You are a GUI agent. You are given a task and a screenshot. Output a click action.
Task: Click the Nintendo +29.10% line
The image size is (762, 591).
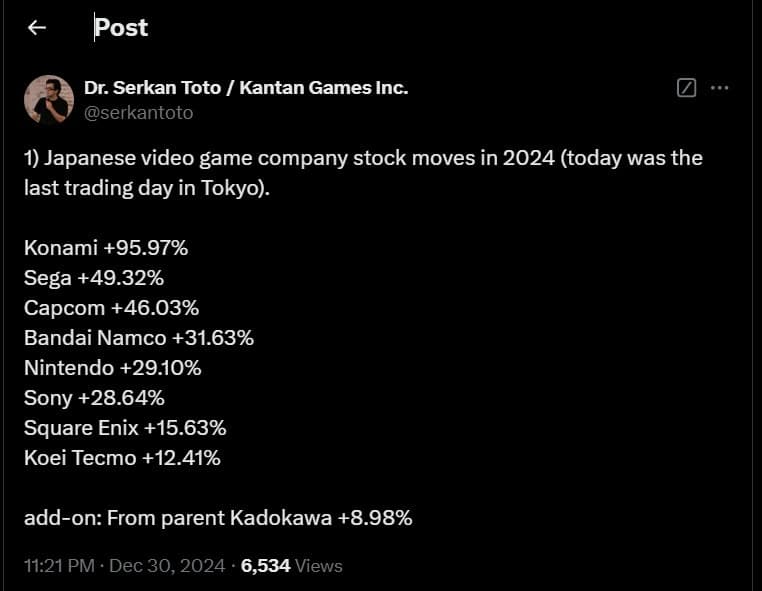113,368
